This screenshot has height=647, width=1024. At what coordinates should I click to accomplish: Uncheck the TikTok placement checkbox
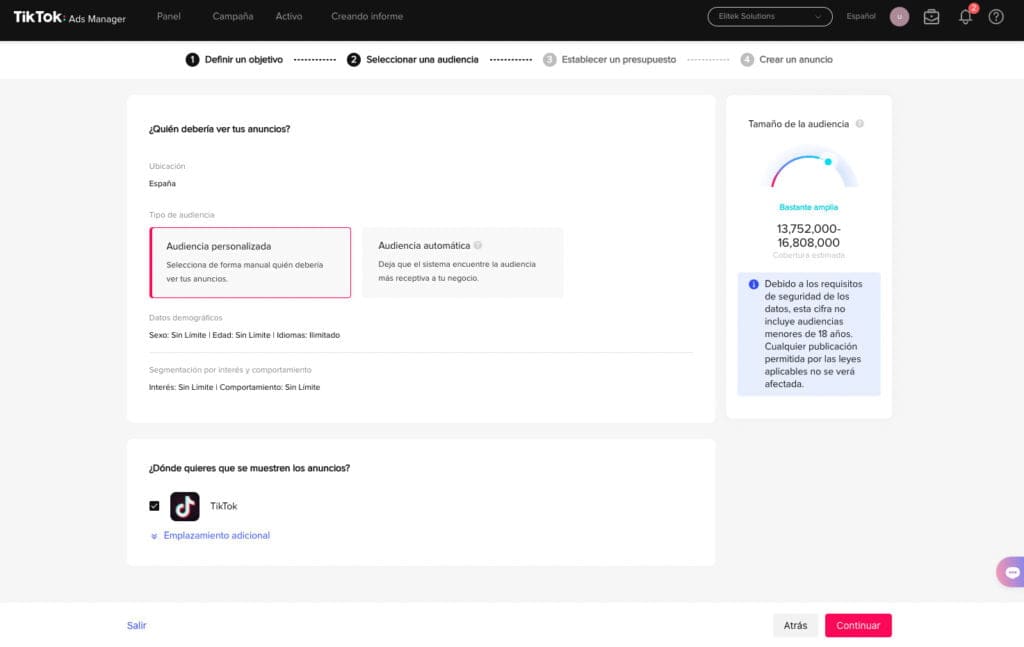(154, 506)
